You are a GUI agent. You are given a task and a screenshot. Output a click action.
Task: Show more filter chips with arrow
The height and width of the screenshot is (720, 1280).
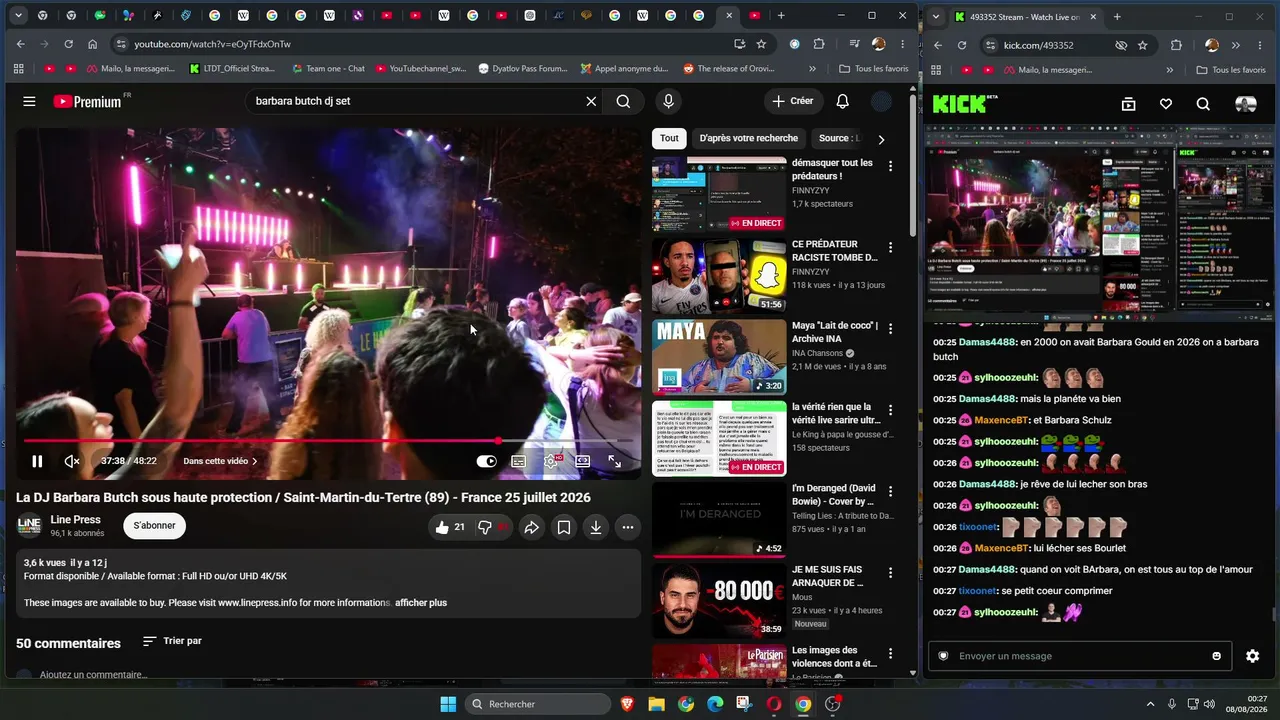tap(881, 139)
